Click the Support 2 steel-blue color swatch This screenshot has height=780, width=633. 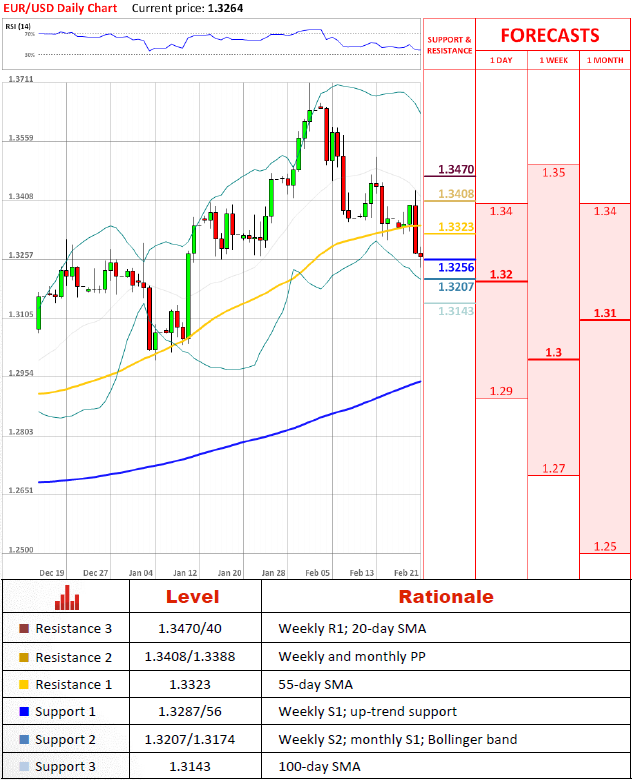pyautogui.click(x=24, y=739)
